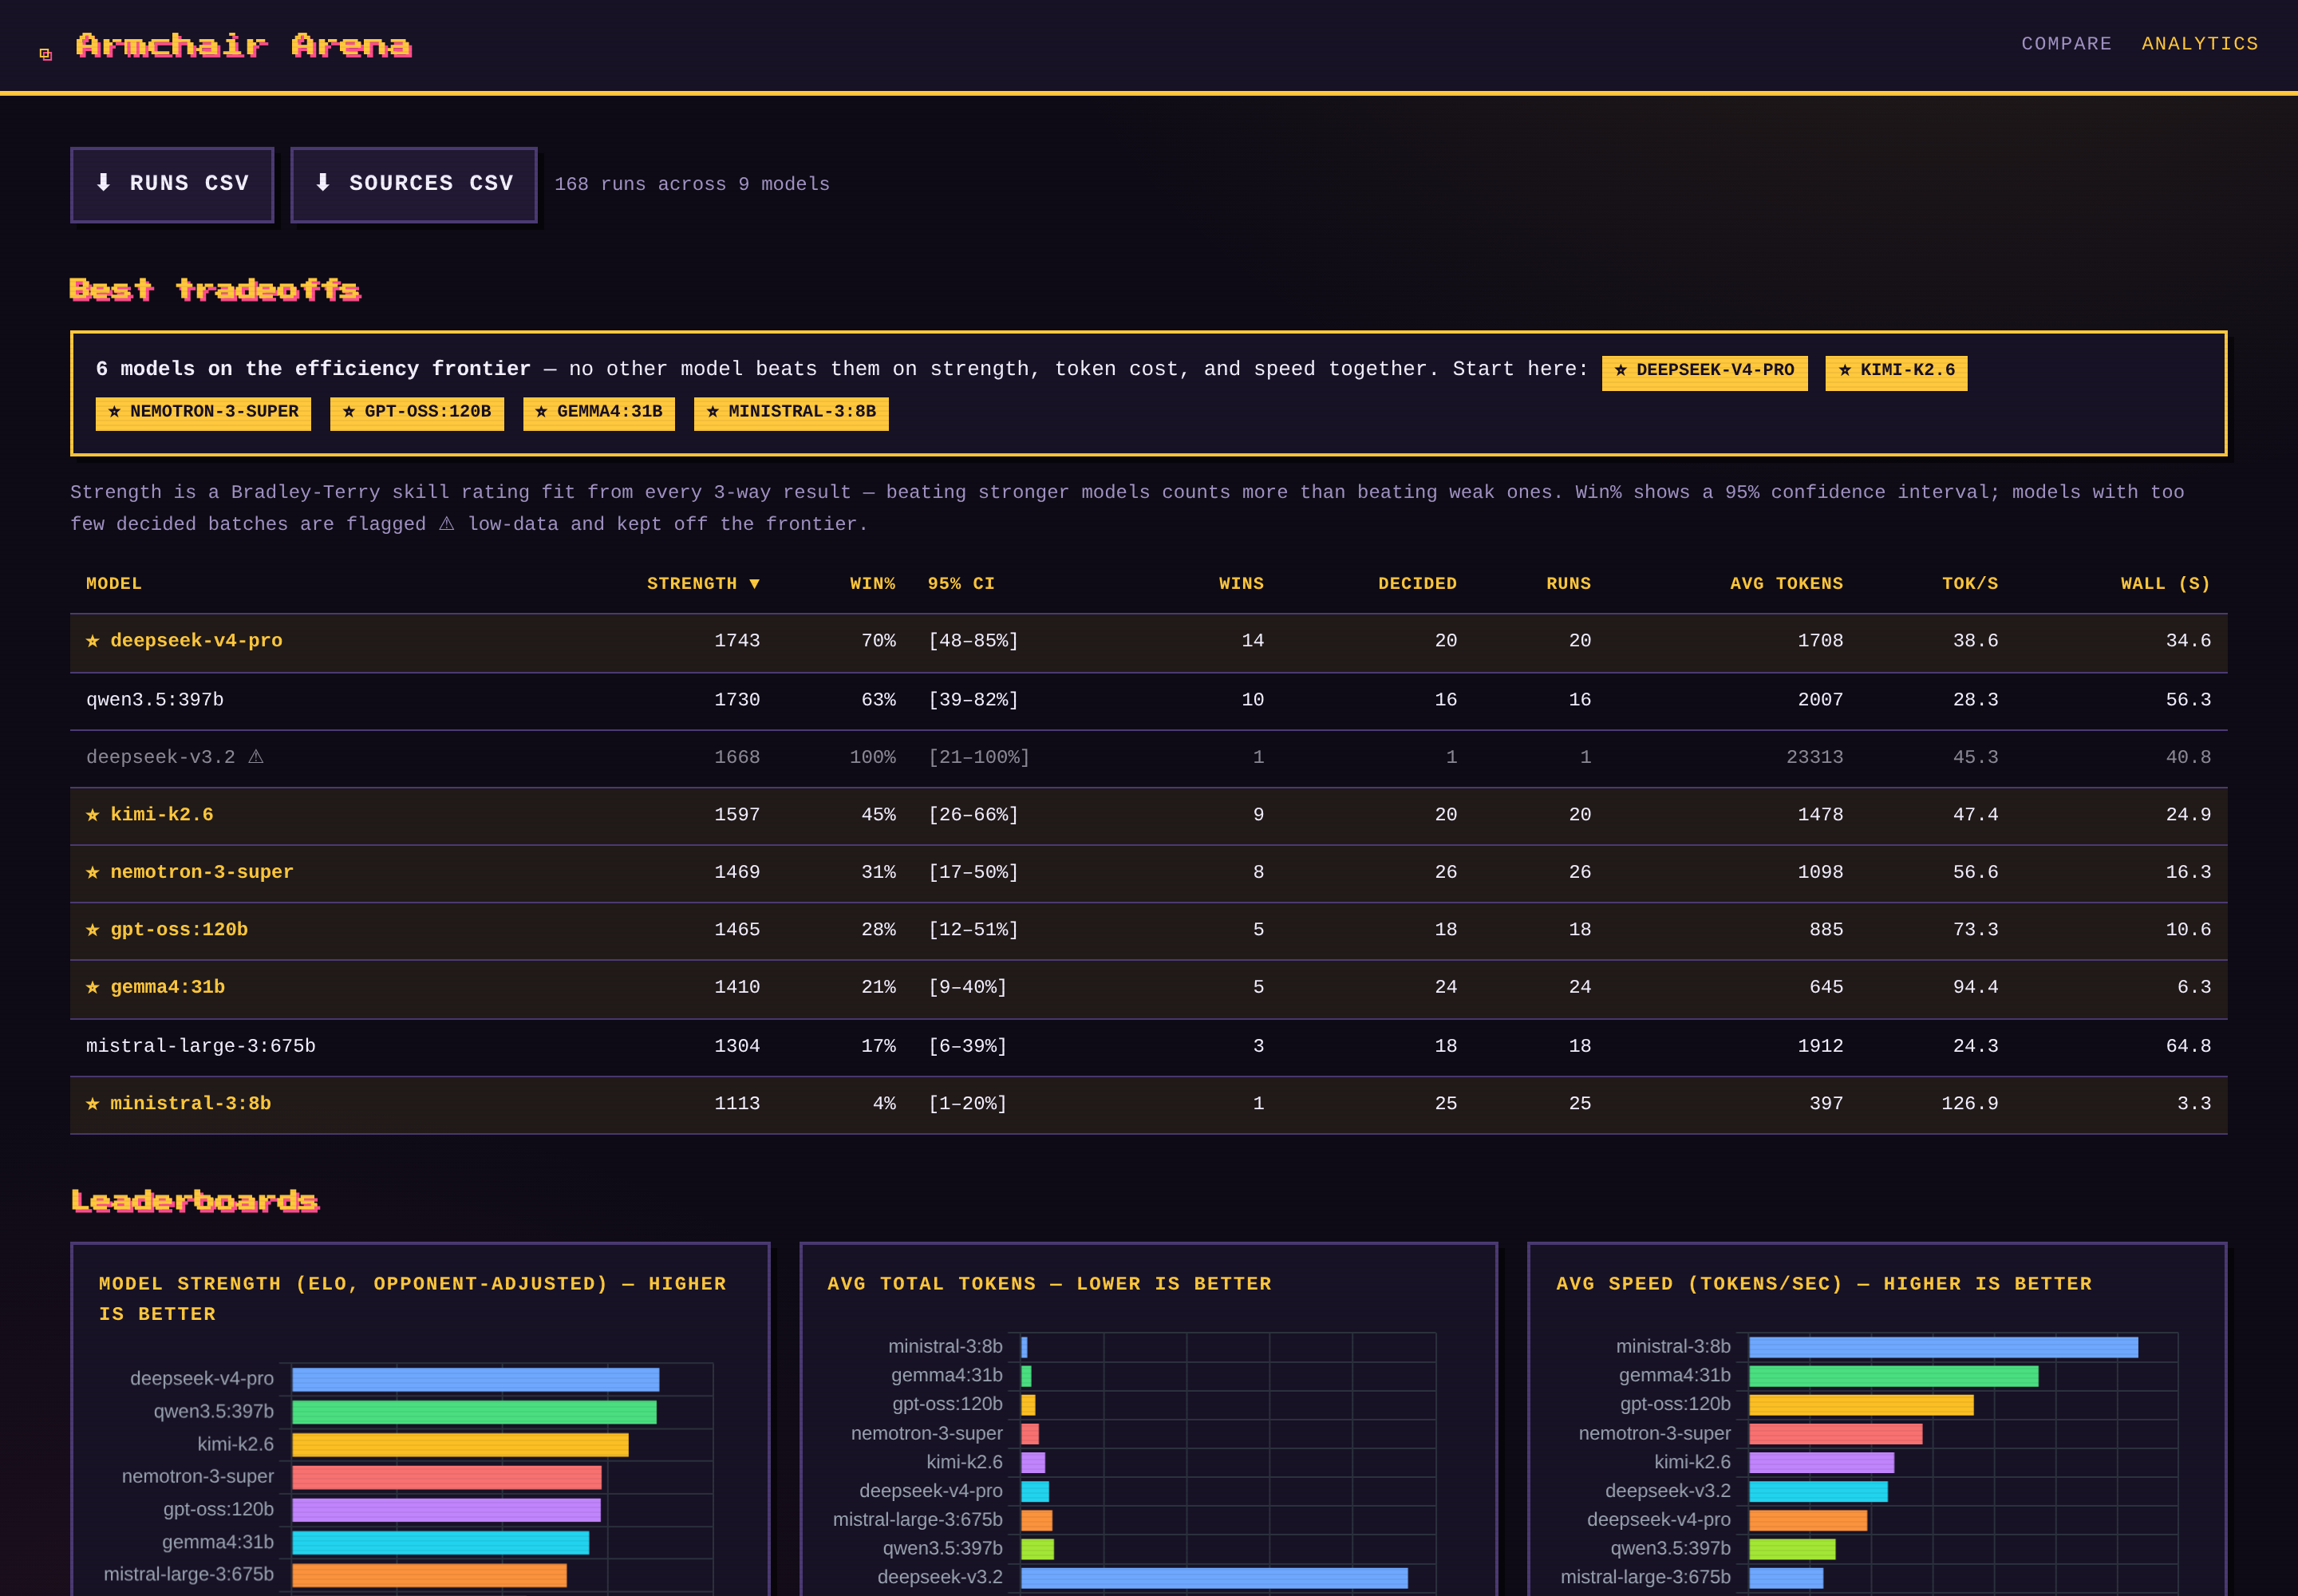Click the download arrow icon on RUNS CSV
Image resolution: width=2298 pixels, height=1596 pixels.
(103, 182)
